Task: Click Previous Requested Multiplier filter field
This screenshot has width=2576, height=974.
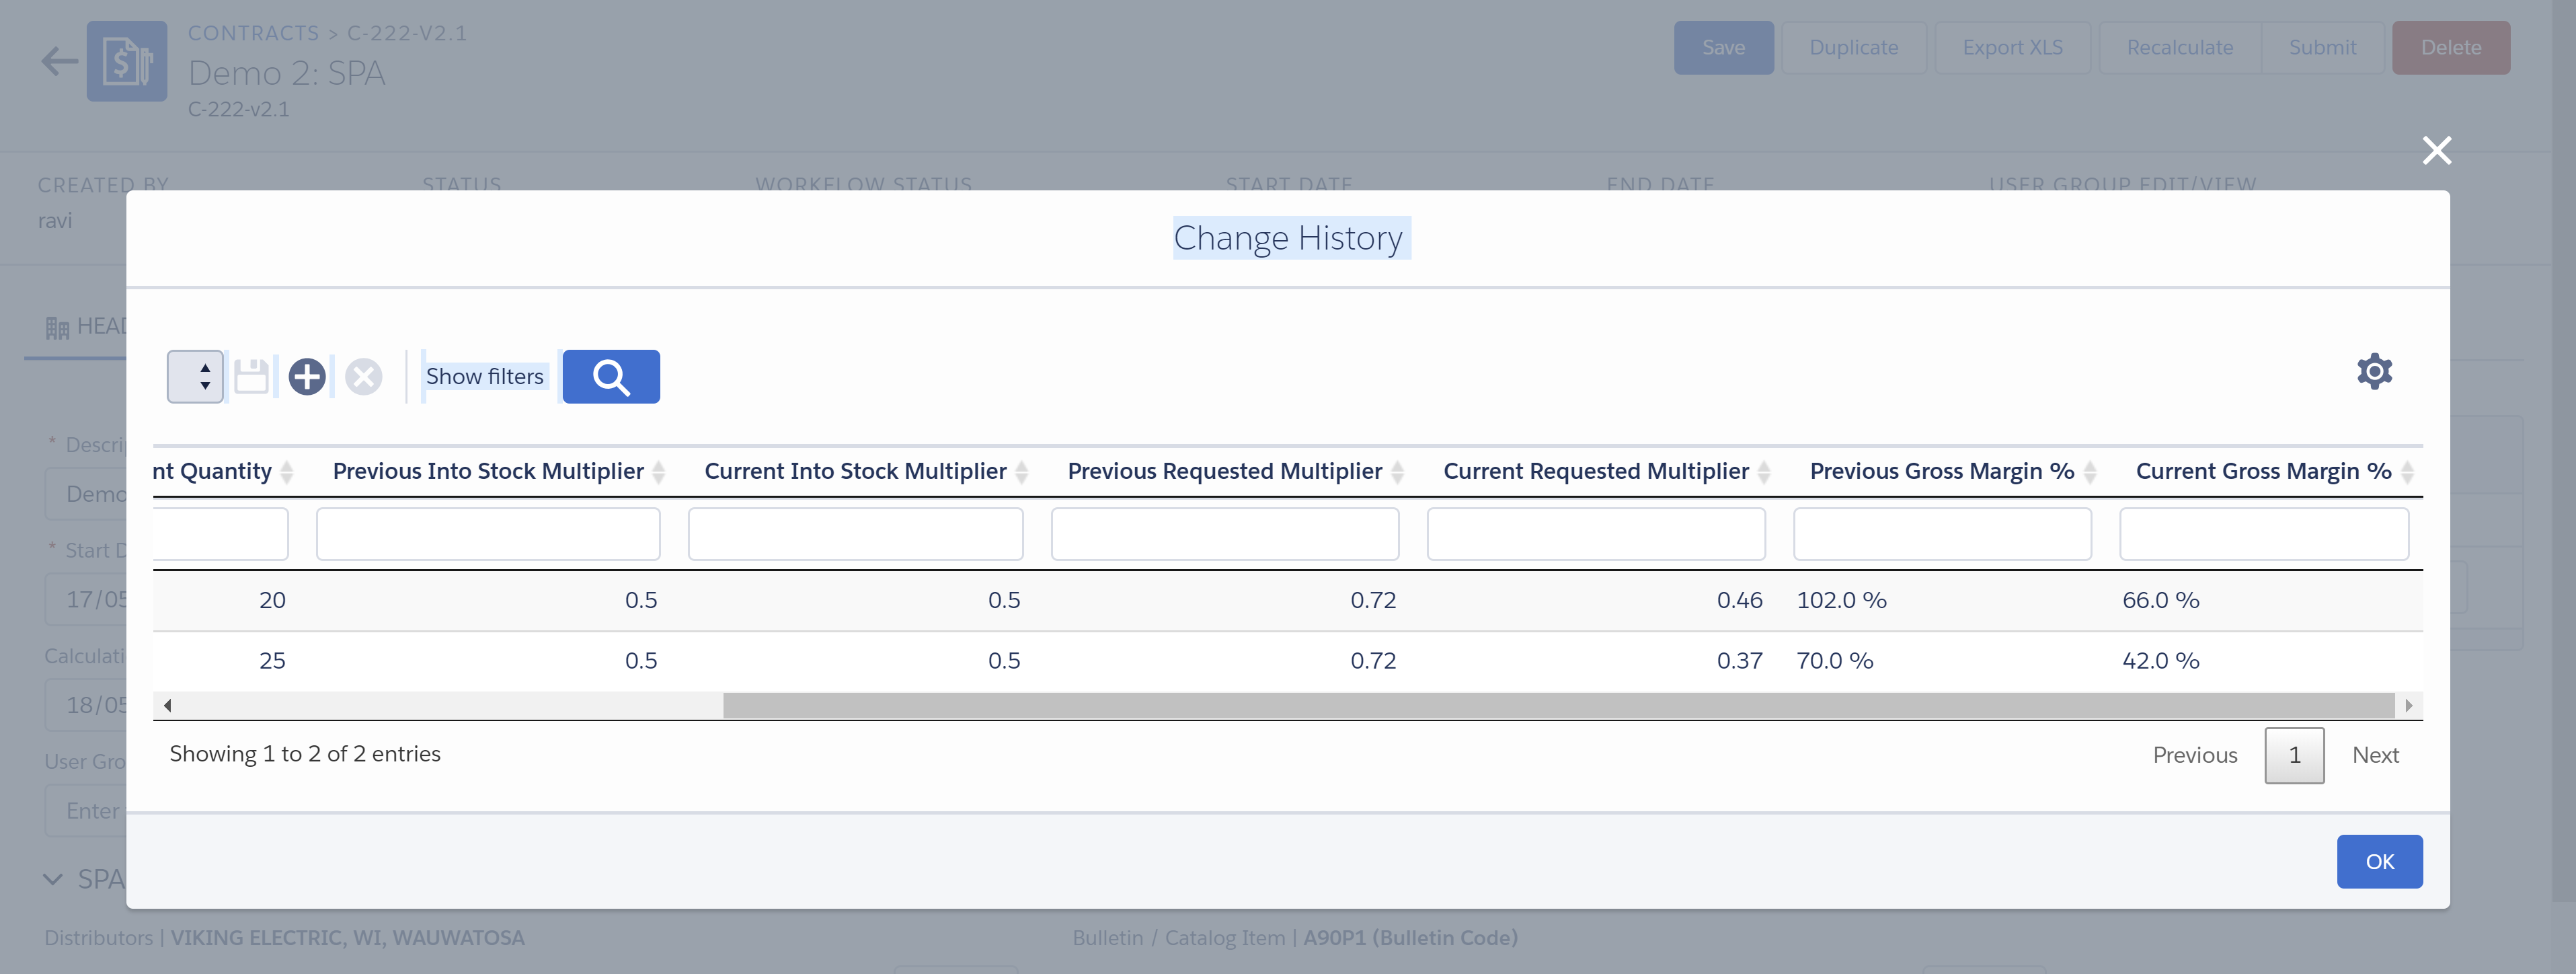Action: pyautogui.click(x=1224, y=534)
